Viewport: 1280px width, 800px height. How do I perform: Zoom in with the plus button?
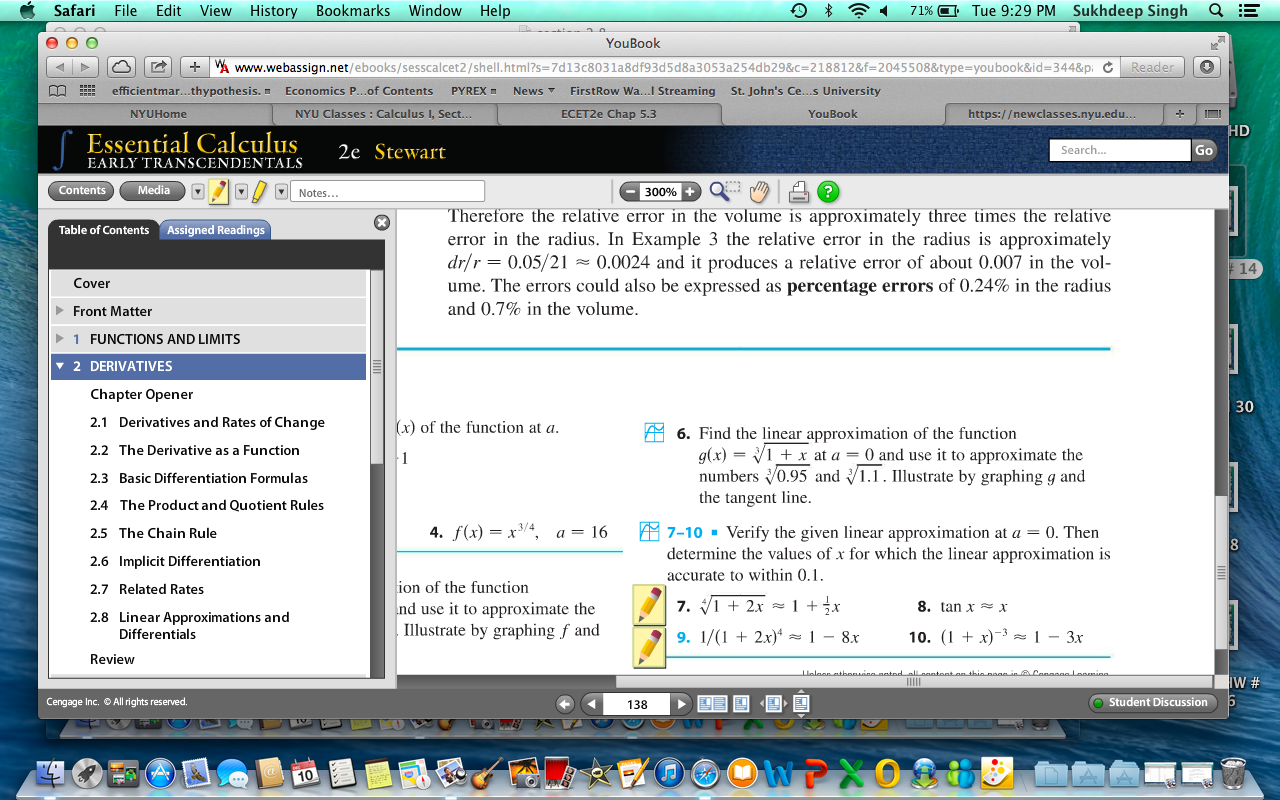690,192
